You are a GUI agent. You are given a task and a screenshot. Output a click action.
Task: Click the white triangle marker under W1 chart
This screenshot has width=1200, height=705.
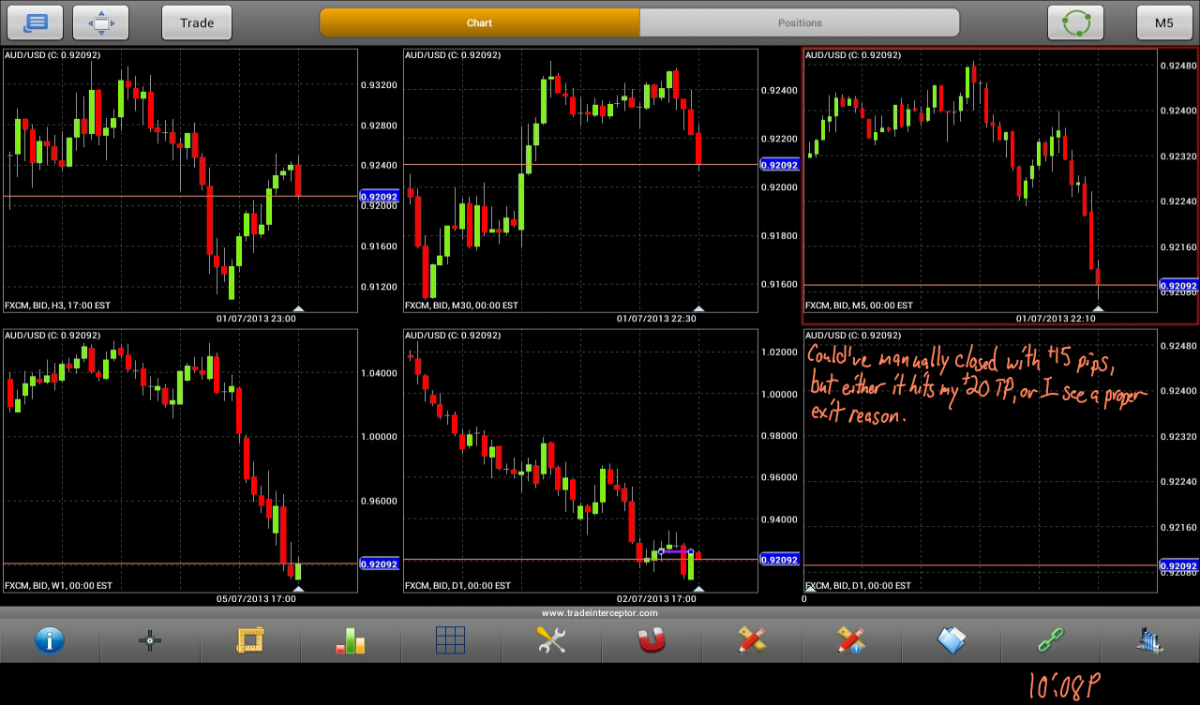(x=297, y=588)
